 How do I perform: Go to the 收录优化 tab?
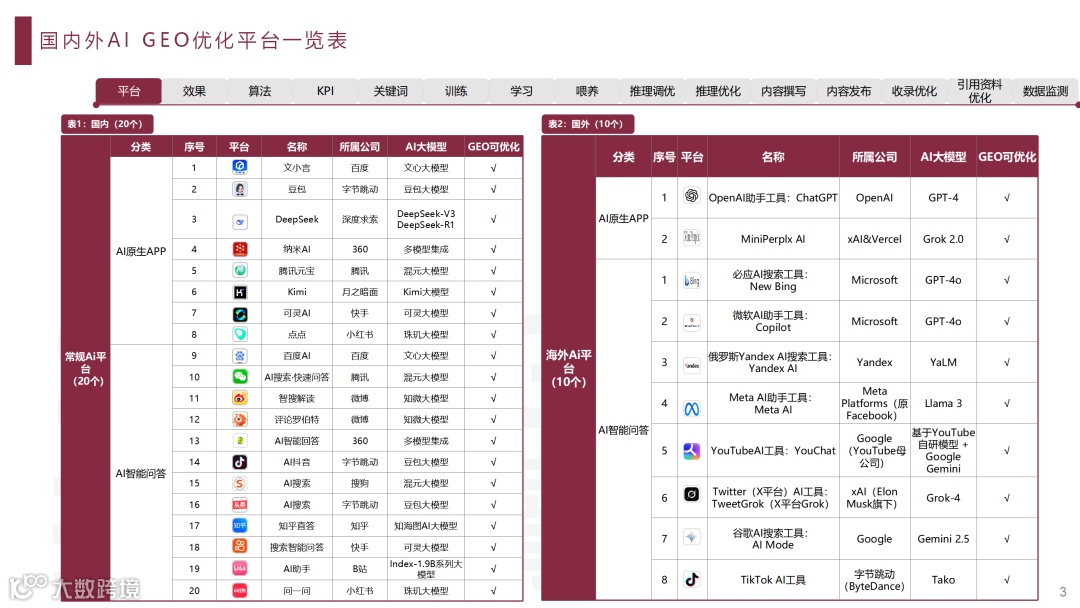pos(914,91)
